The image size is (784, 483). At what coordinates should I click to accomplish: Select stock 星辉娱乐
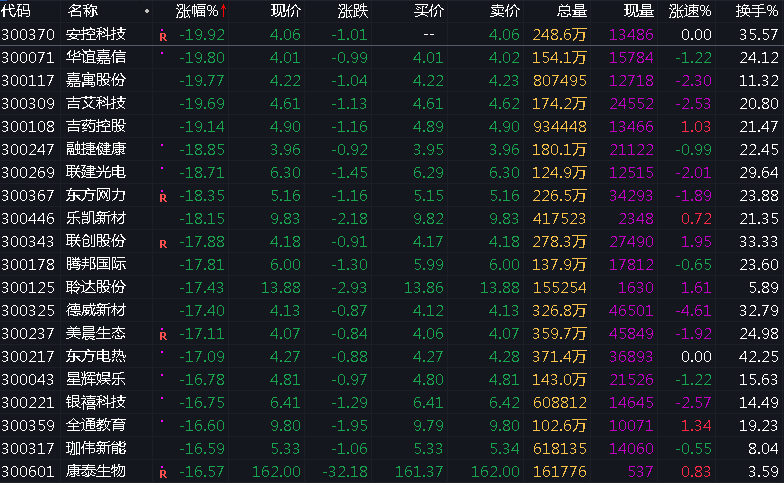point(96,379)
